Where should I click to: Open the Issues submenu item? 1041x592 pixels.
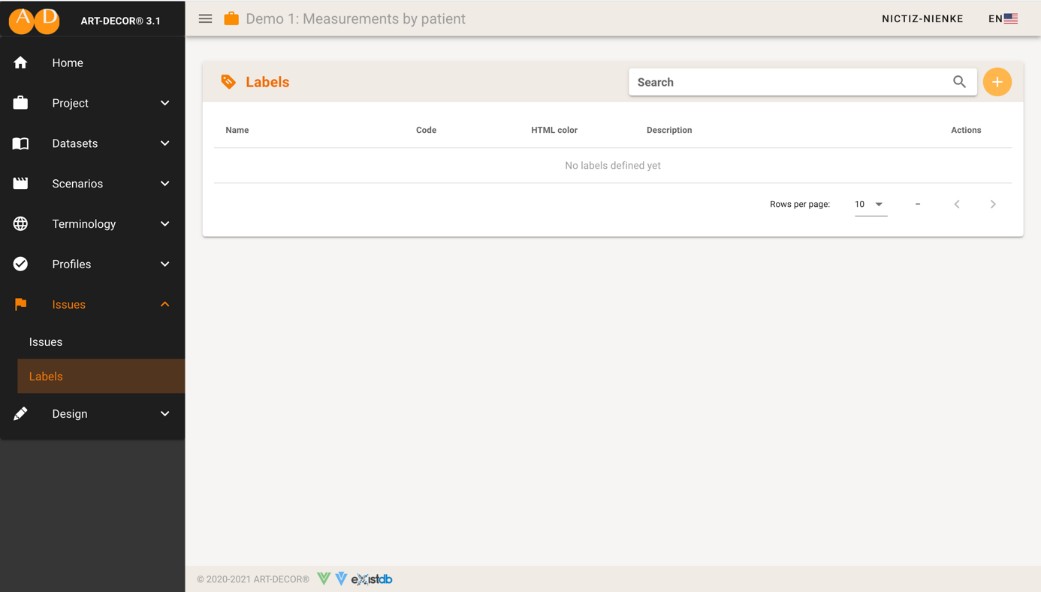46,342
